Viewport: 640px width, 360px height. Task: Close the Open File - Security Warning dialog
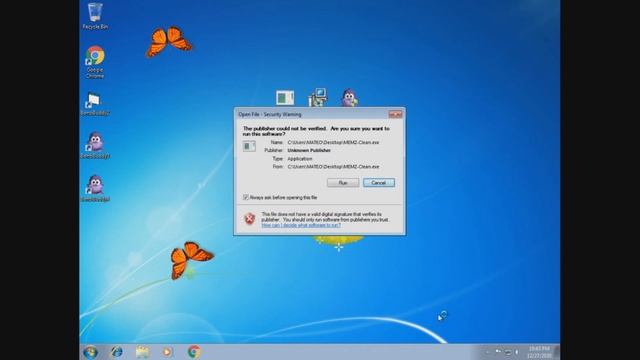click(x=395, y=115)
